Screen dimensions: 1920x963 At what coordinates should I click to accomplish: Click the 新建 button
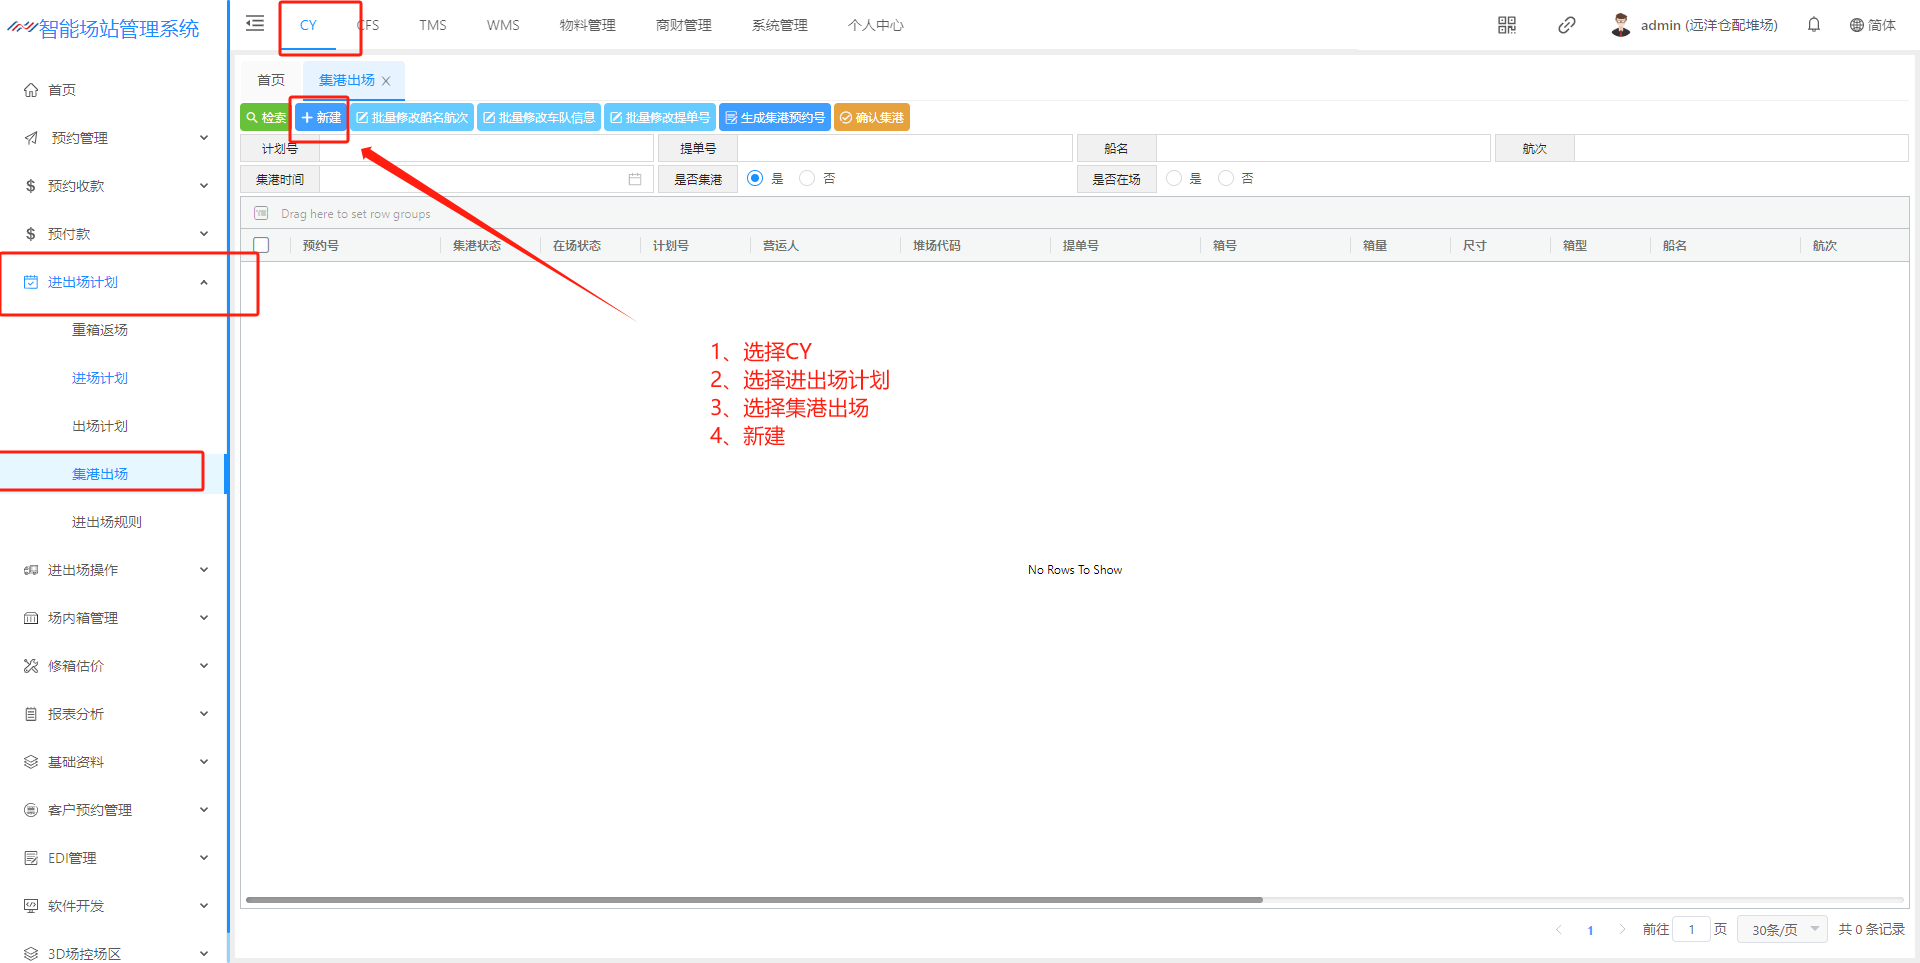tap(321, 118)
